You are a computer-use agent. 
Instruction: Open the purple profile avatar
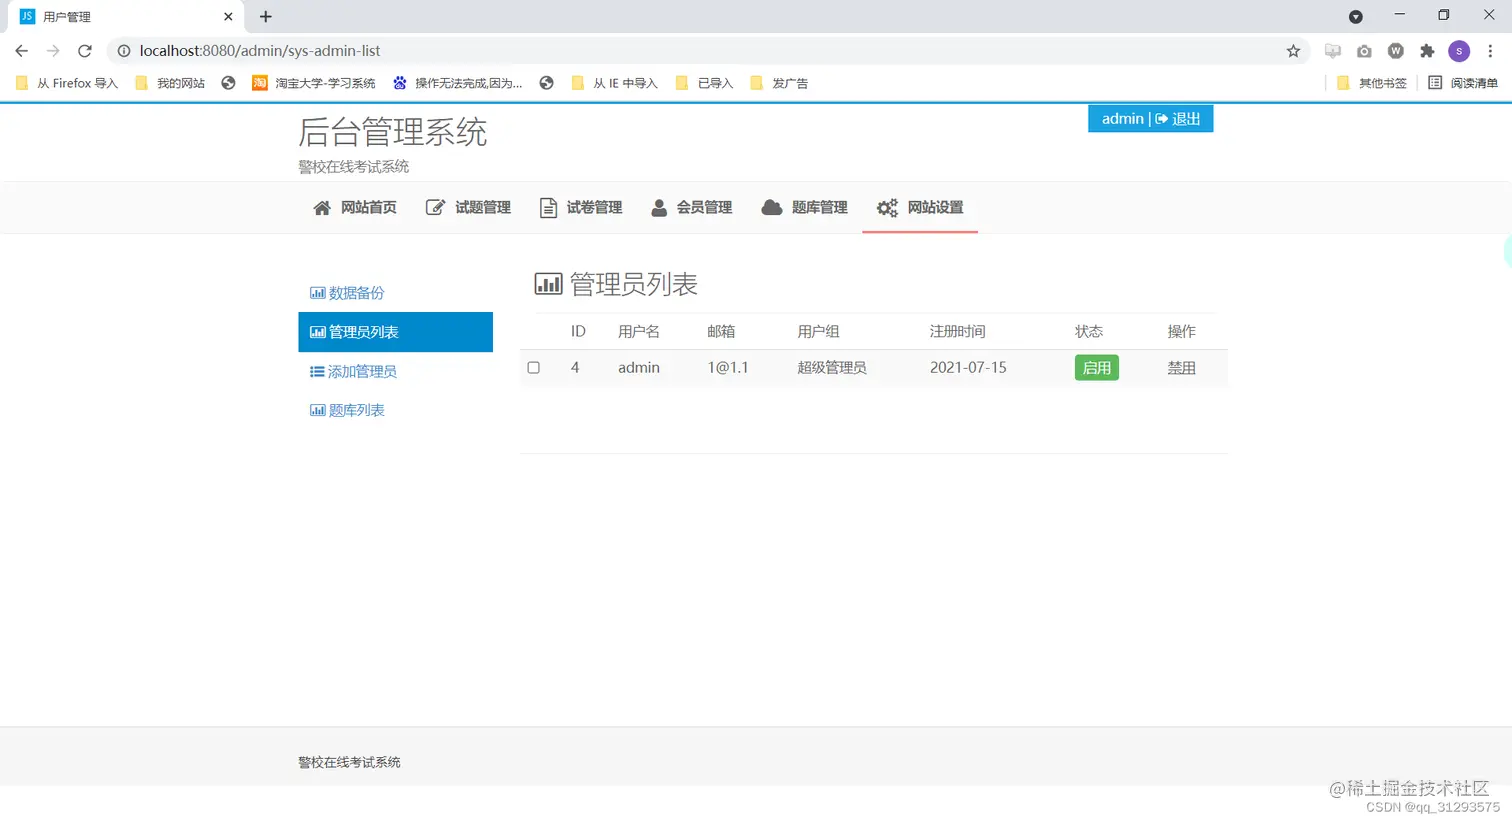click(x=1459, y=51)
